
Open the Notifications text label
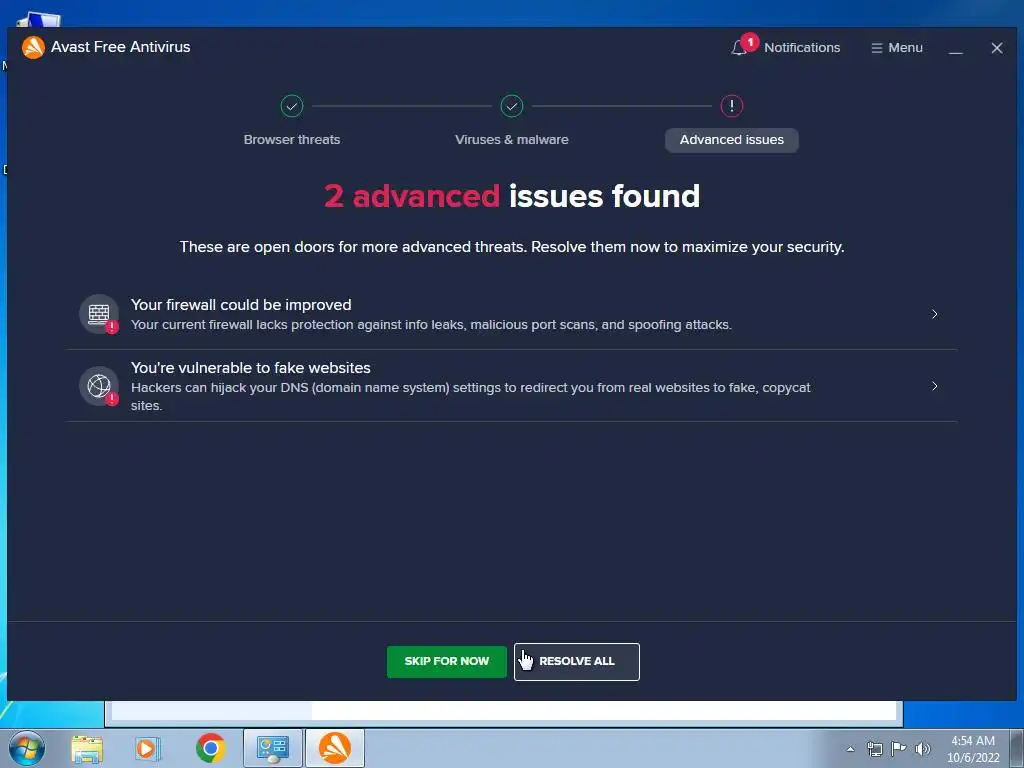[x=802, y=48]
